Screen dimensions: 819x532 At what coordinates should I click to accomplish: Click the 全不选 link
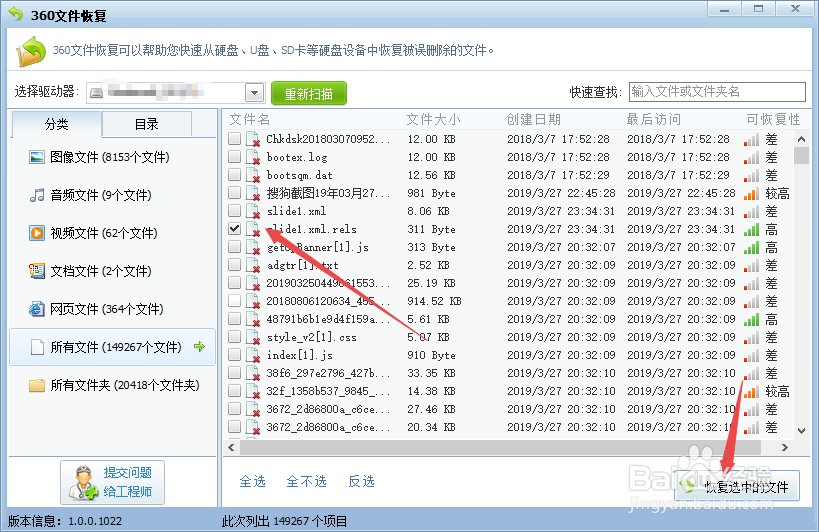pyautogui.click(x=307, y=481)
